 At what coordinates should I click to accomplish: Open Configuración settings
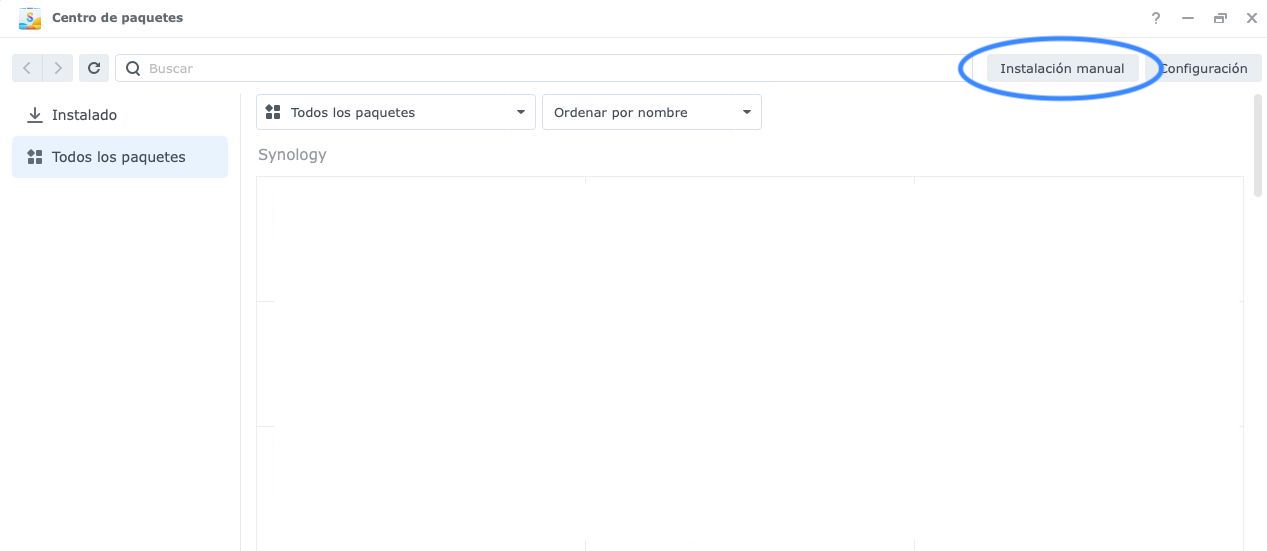tap(1205, 68)
